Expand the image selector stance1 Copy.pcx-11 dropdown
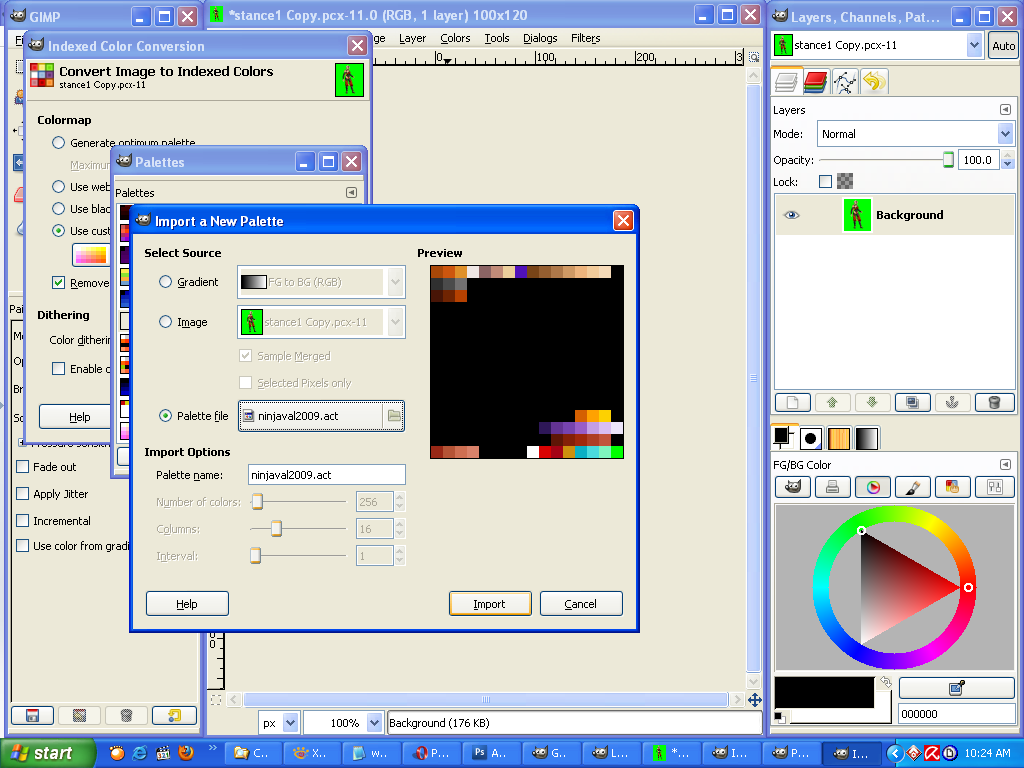Viewport: 1024px width, 768px height. tap(974, 46)
